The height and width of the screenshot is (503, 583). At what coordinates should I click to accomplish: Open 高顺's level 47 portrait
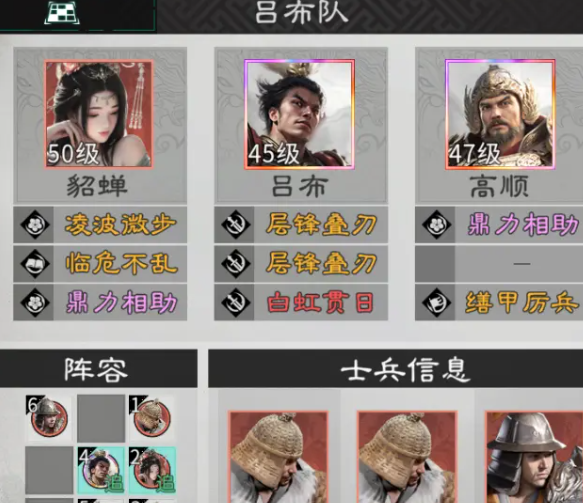500,114
